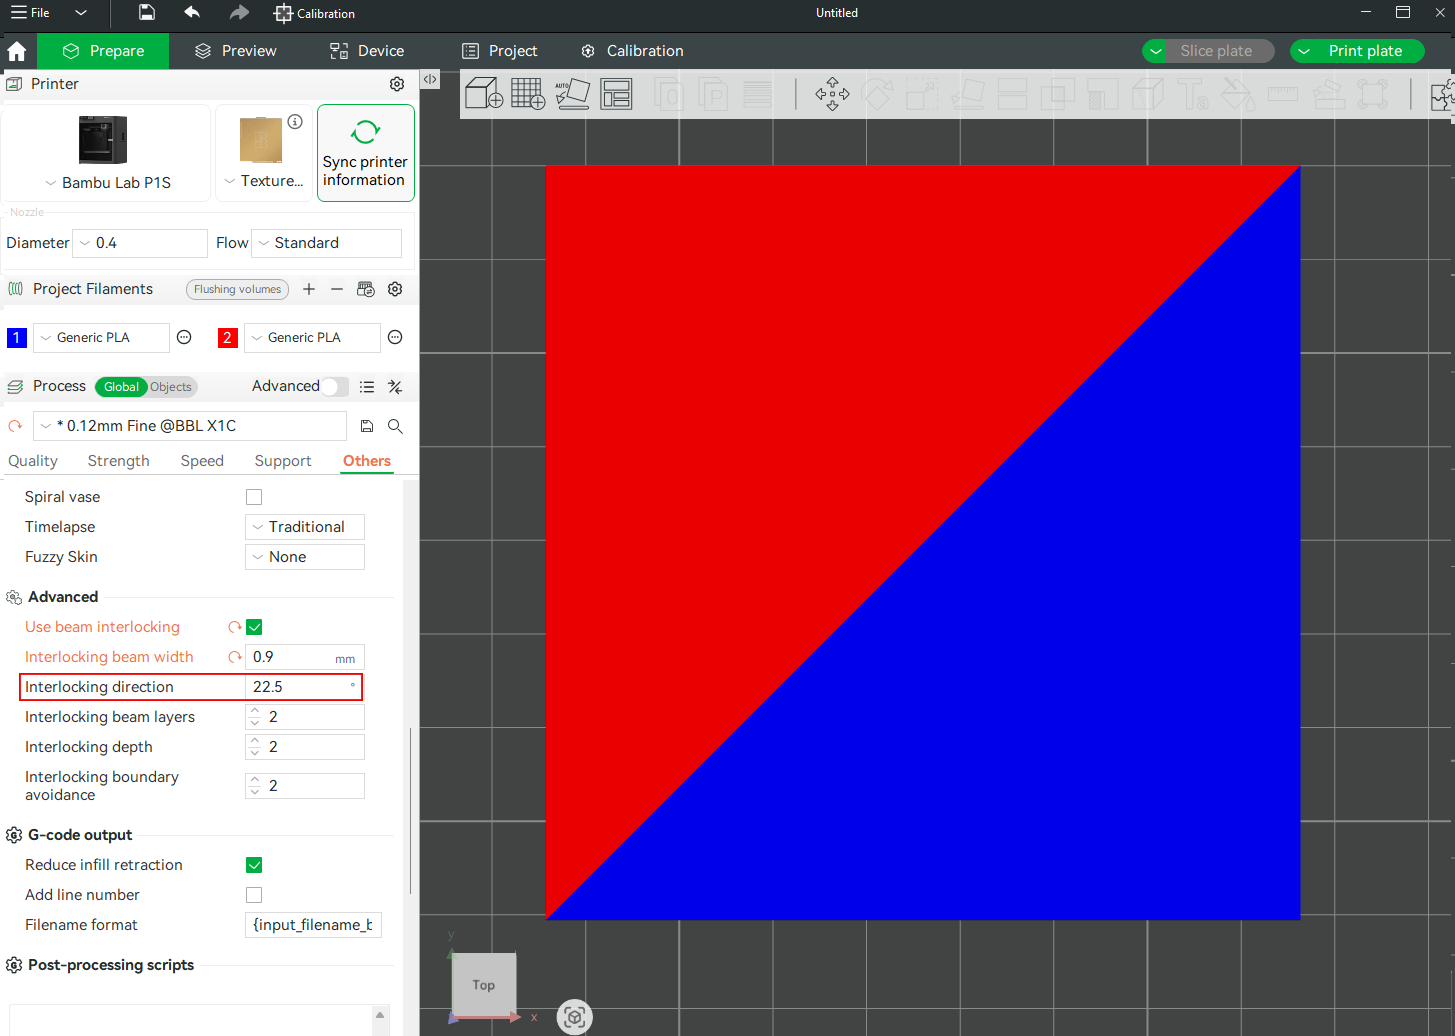Open the Fuzzy Skin dropdown
This screenshot has width=1455, height=1036.
click(305, 557)
